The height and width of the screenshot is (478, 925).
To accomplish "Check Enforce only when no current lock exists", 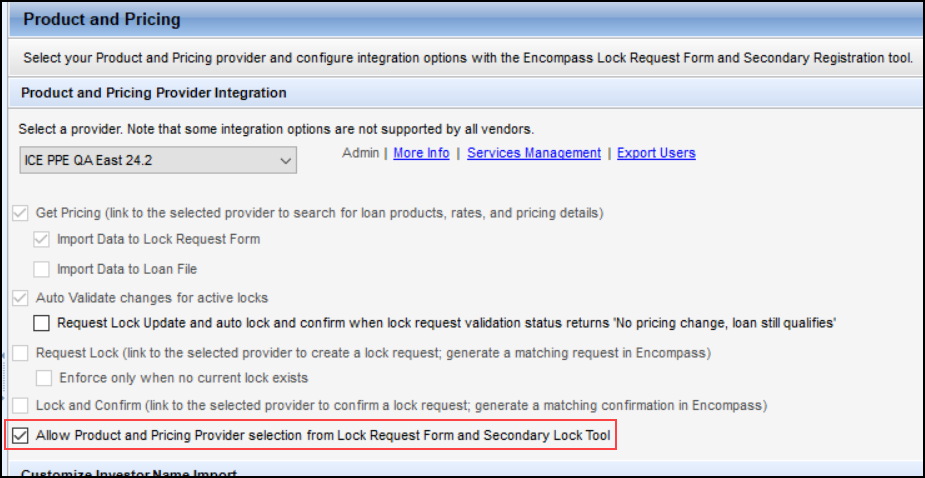I will [x=44, y=378].
